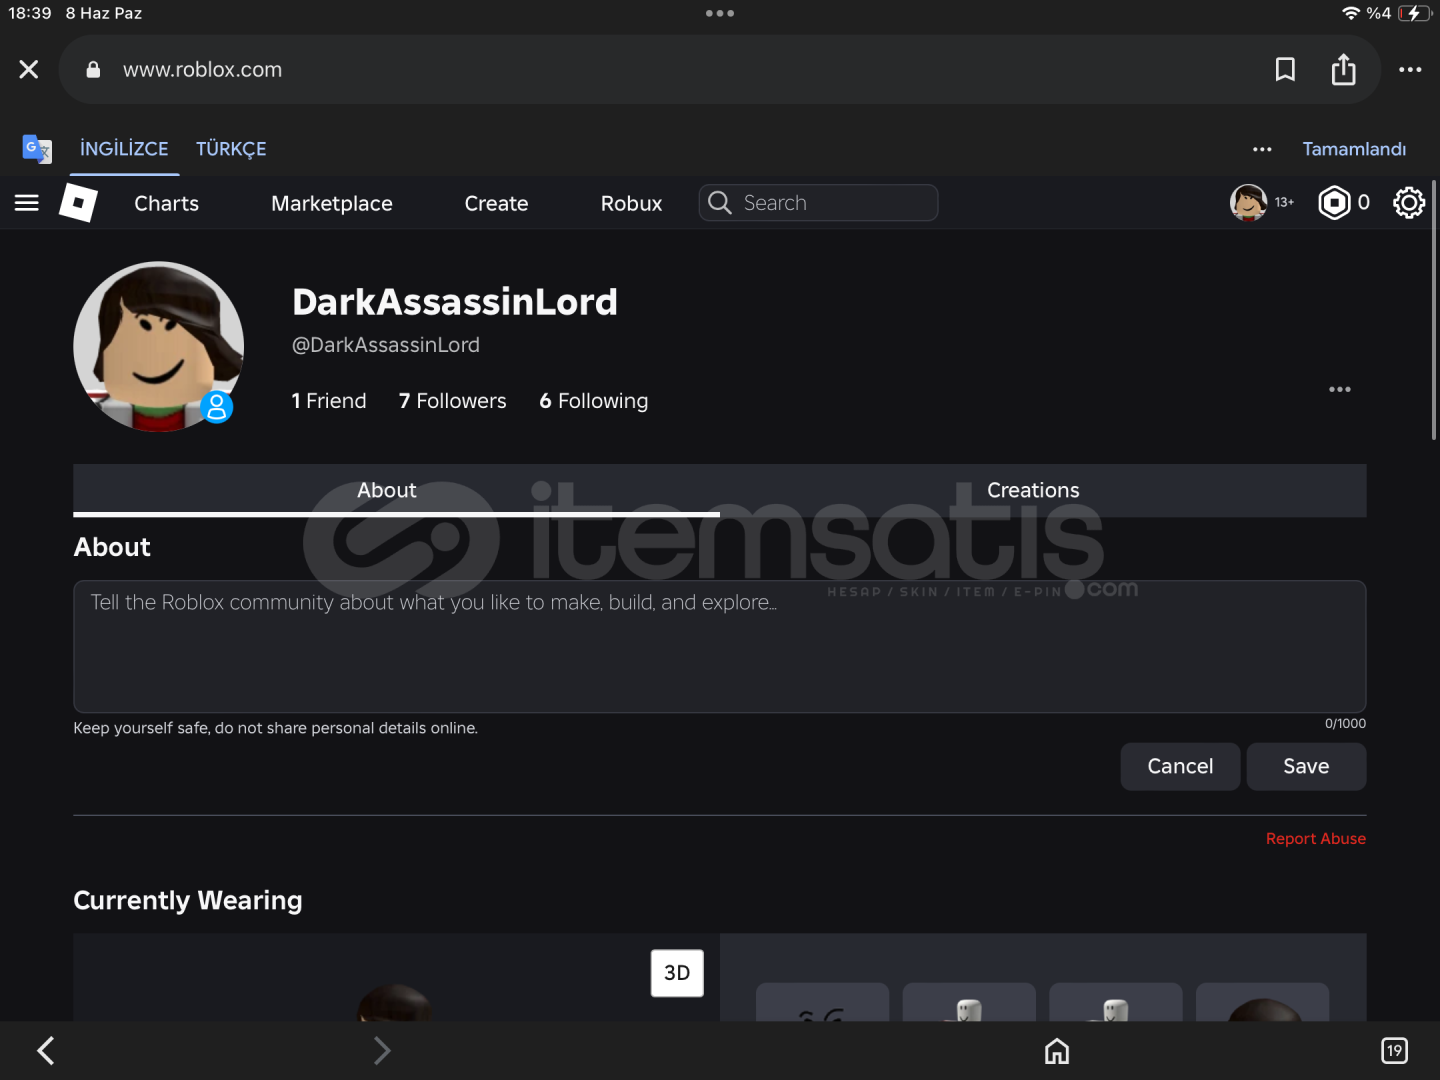
Task: Go forward with the browser forward arrow
Action: point(381,1050)
